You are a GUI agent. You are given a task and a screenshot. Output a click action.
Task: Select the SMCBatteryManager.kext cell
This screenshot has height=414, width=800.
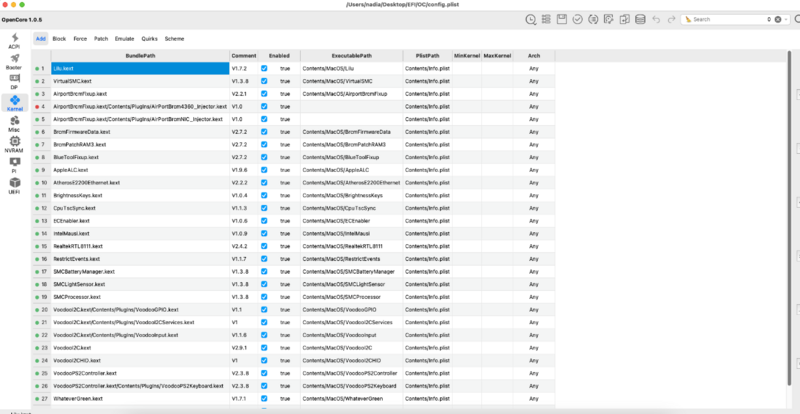[140, 272]
